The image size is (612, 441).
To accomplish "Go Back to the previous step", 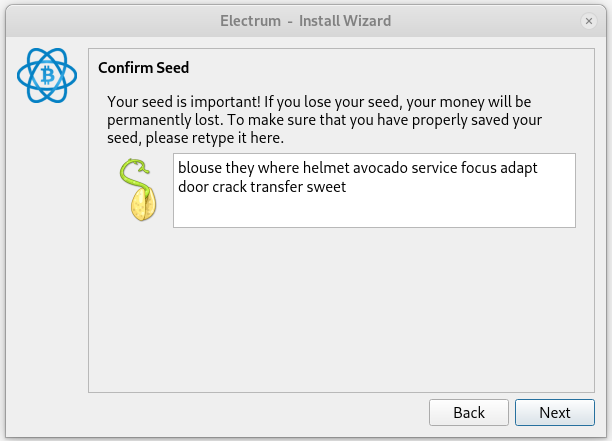I will [x=469, y=413].
